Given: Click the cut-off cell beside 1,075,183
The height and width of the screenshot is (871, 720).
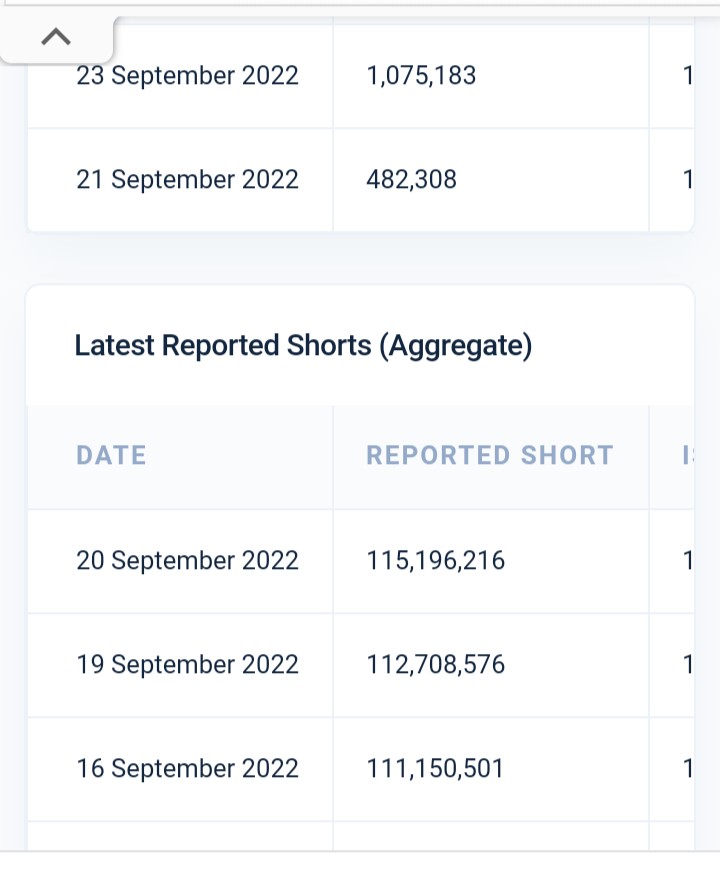Looking at the screenshot, I should tap(672, 76).
